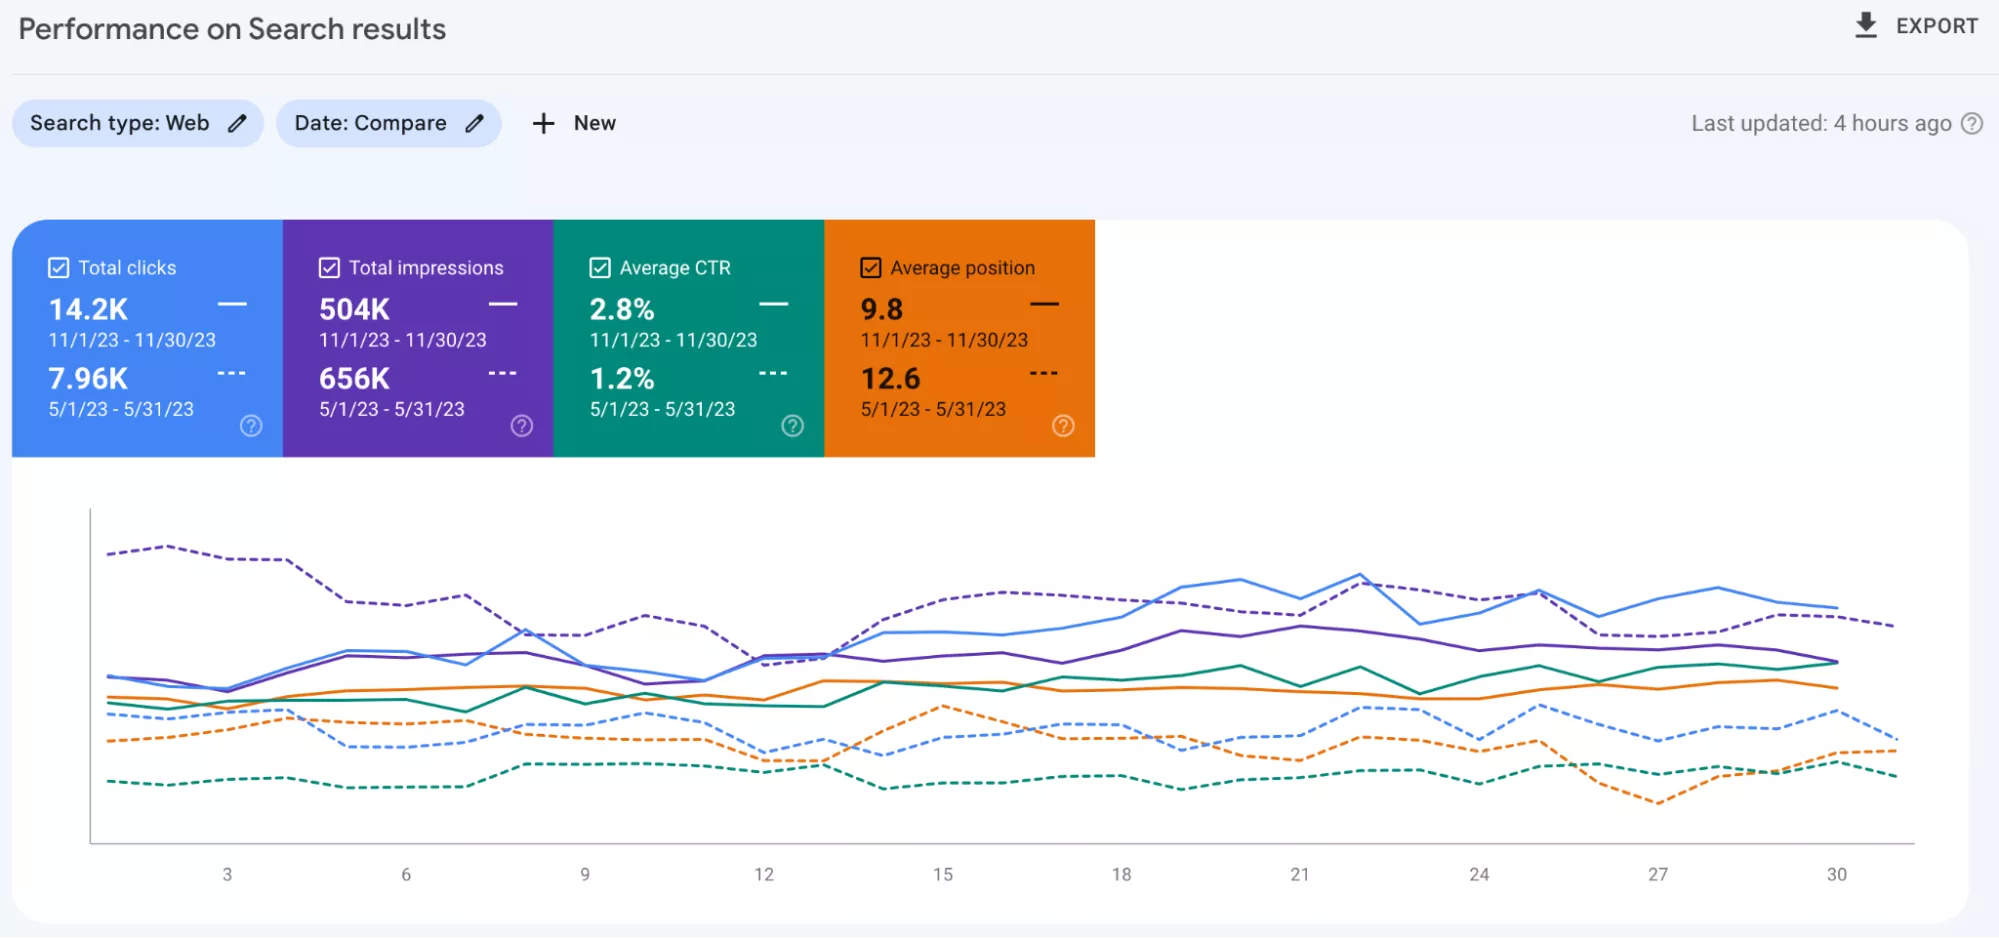Screen dimensions: 1999x938
Task: Uncheck the Average position checkbox
Action: point(871,268)
